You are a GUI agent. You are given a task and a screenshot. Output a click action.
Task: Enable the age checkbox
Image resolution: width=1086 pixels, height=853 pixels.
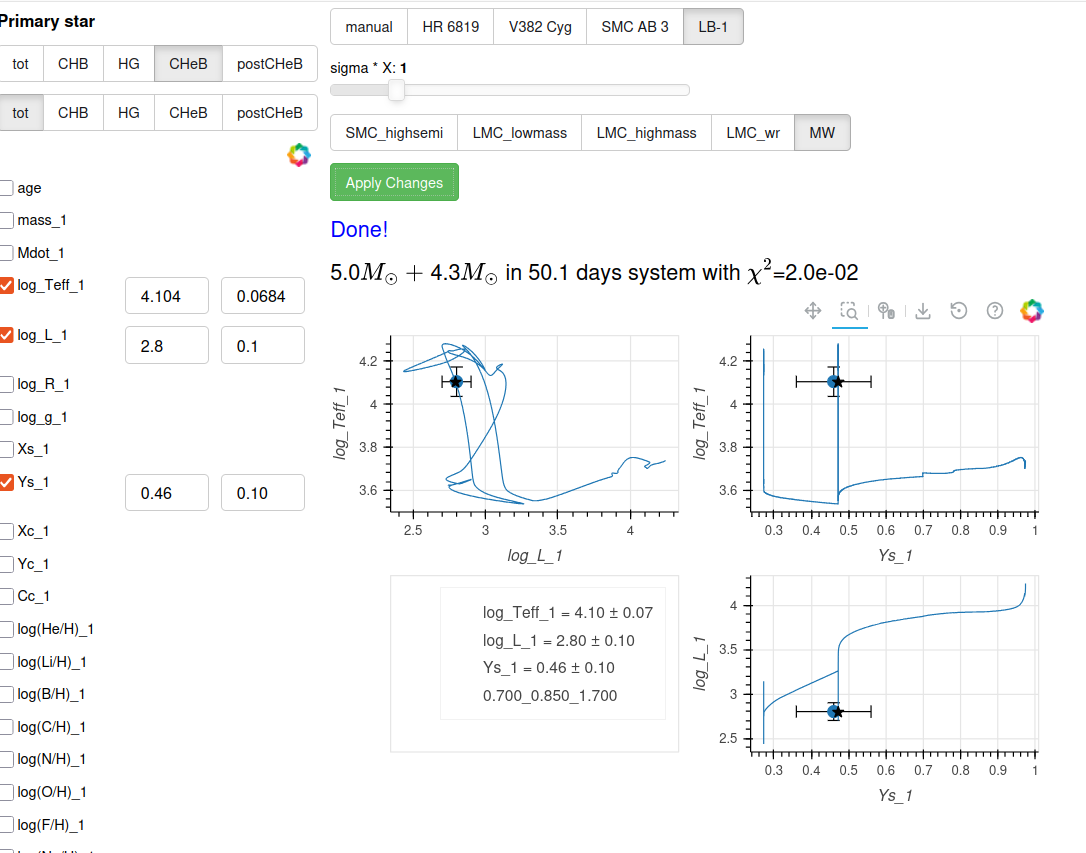7,188
